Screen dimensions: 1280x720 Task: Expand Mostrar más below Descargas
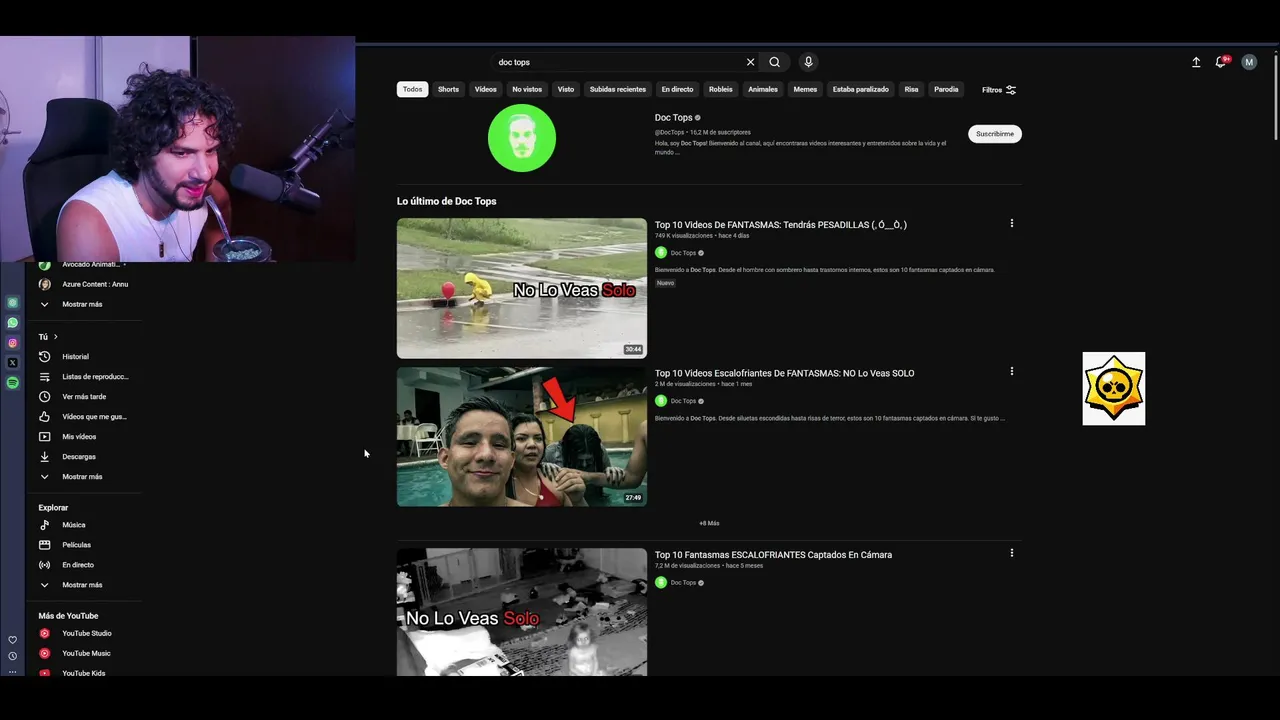(x=84, y=477)
